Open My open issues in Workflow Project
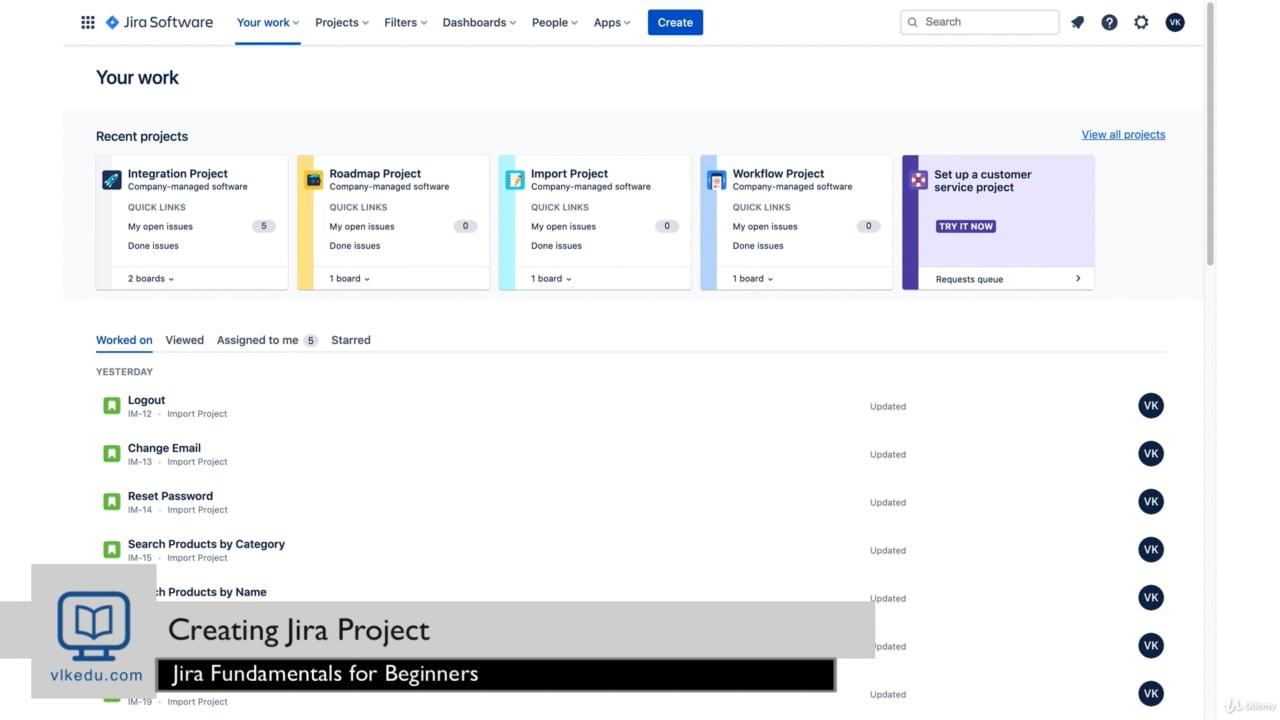Viewport: 1280px width, 720px height. click(765, 227)
